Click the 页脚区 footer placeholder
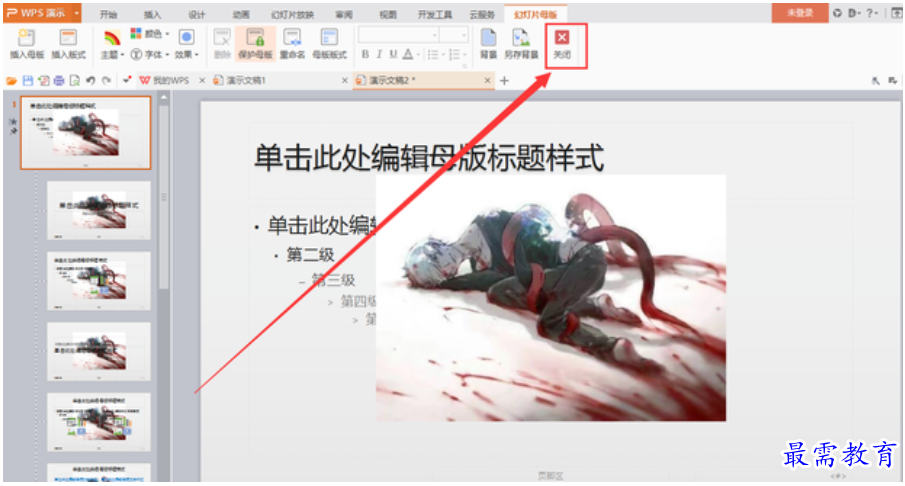 point(550,476)
